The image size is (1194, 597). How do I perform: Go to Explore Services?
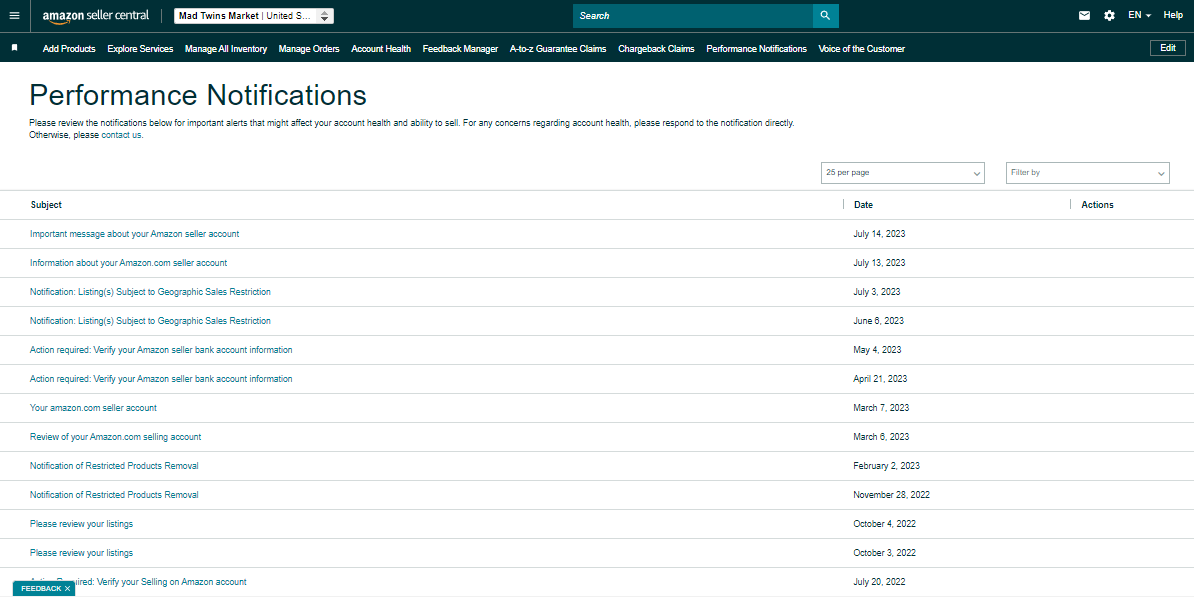tap(140, 49)
